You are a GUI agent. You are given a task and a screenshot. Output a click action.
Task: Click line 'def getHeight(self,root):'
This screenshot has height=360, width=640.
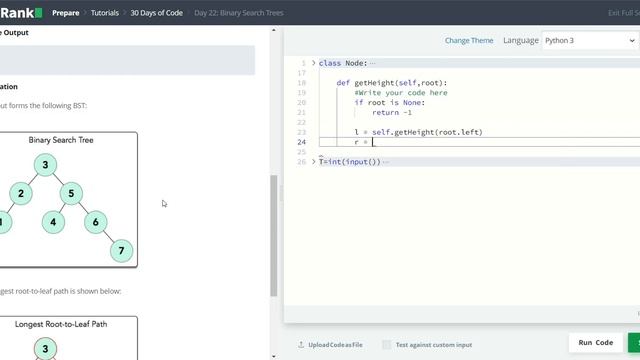(392, 83)
